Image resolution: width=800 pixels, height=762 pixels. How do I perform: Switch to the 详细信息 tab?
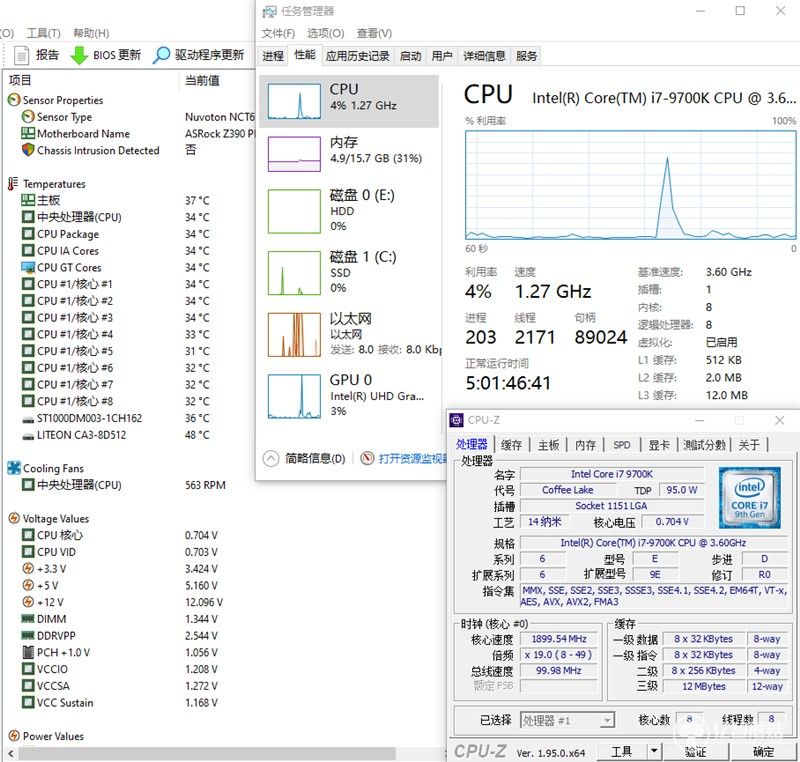pyautogui.click(x=484, y=56)
